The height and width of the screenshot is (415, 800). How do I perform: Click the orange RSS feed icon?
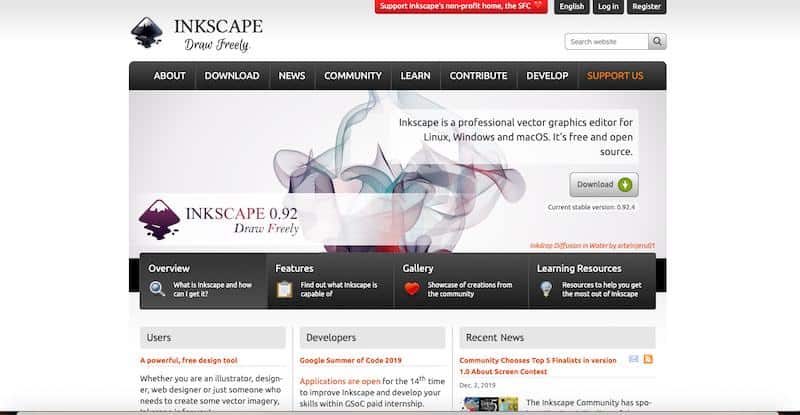(648, 359)
